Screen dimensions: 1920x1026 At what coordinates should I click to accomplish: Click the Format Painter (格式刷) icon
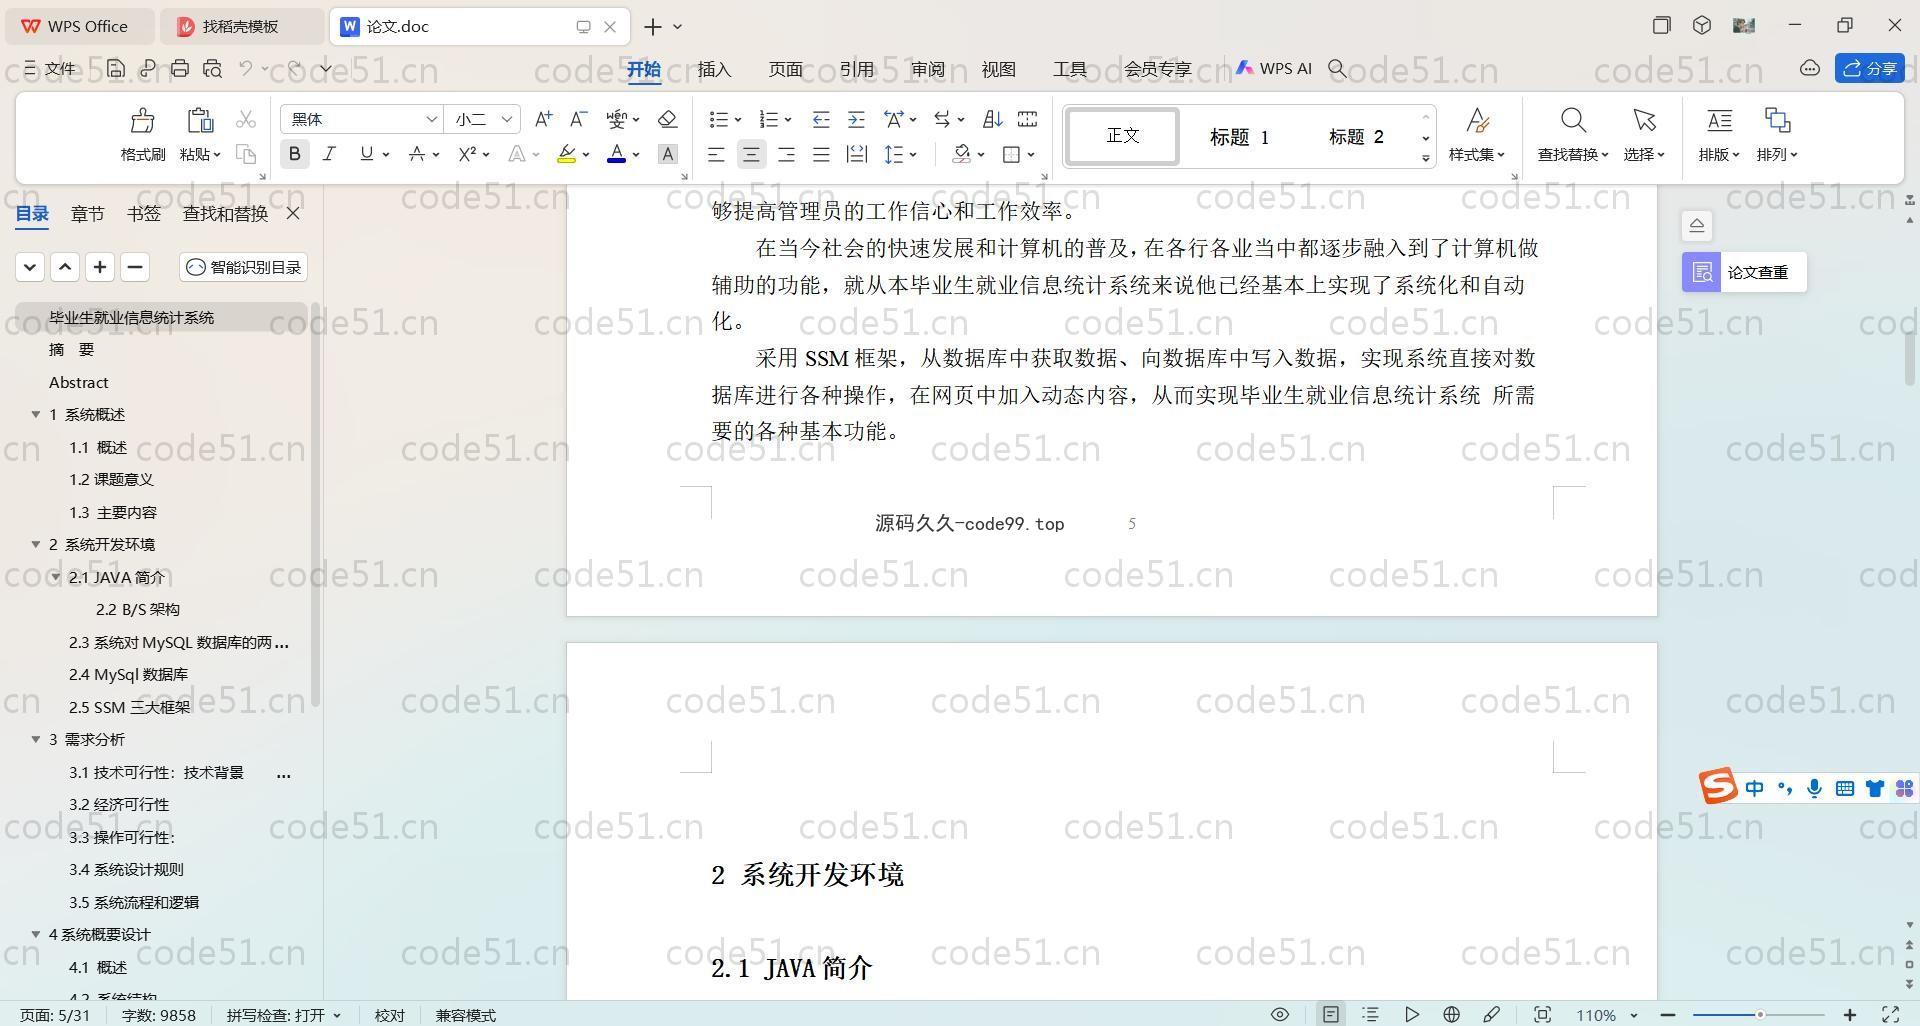142,121
